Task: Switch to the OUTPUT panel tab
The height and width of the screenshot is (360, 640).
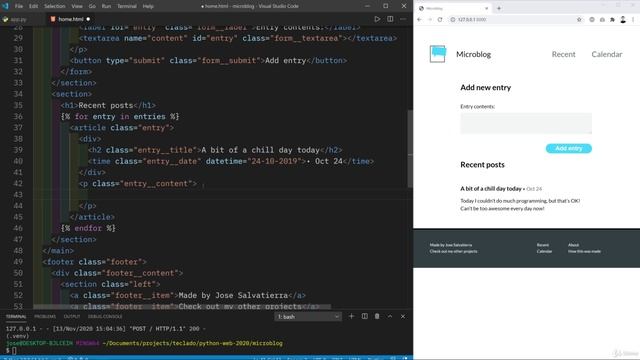Action: (x=72, y=316)
